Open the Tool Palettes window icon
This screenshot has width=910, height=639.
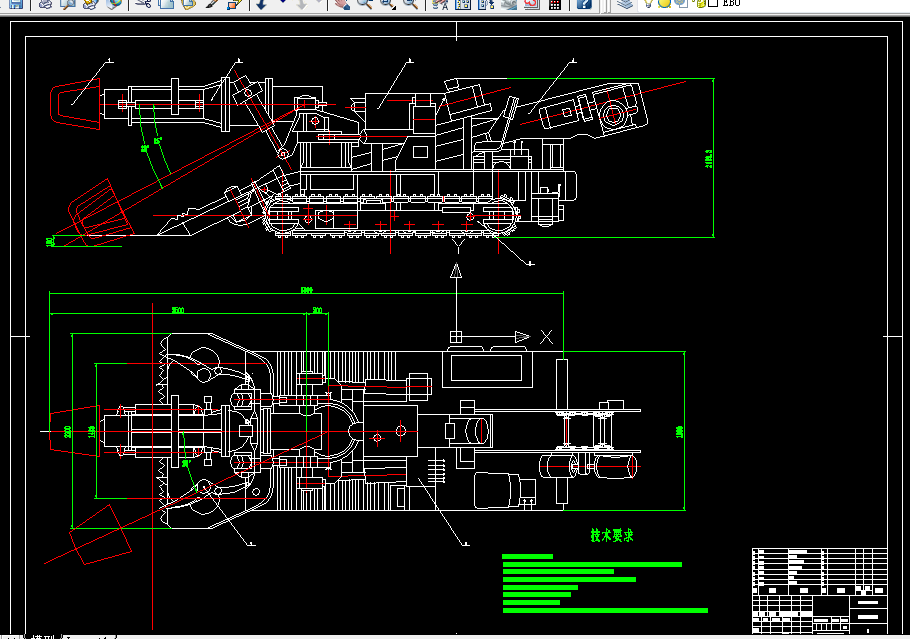(x=486, y=3)
